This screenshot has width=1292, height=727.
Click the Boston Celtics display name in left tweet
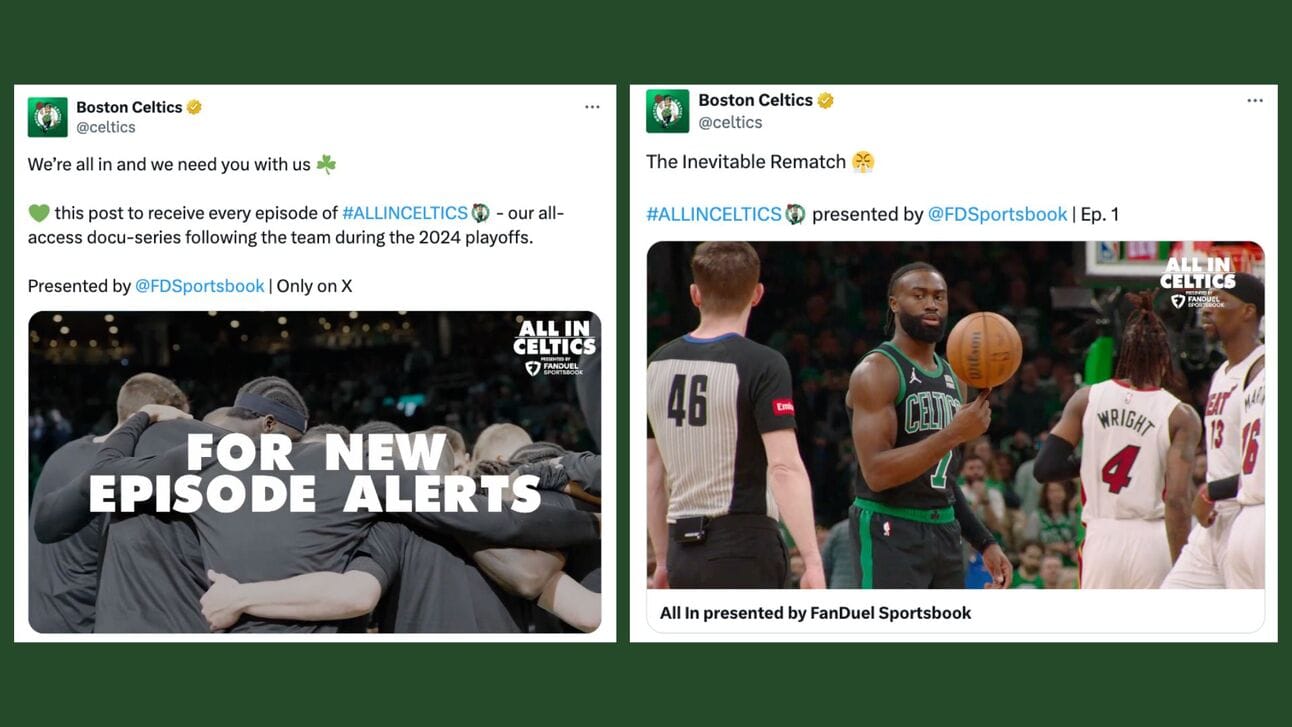(129, 107)
